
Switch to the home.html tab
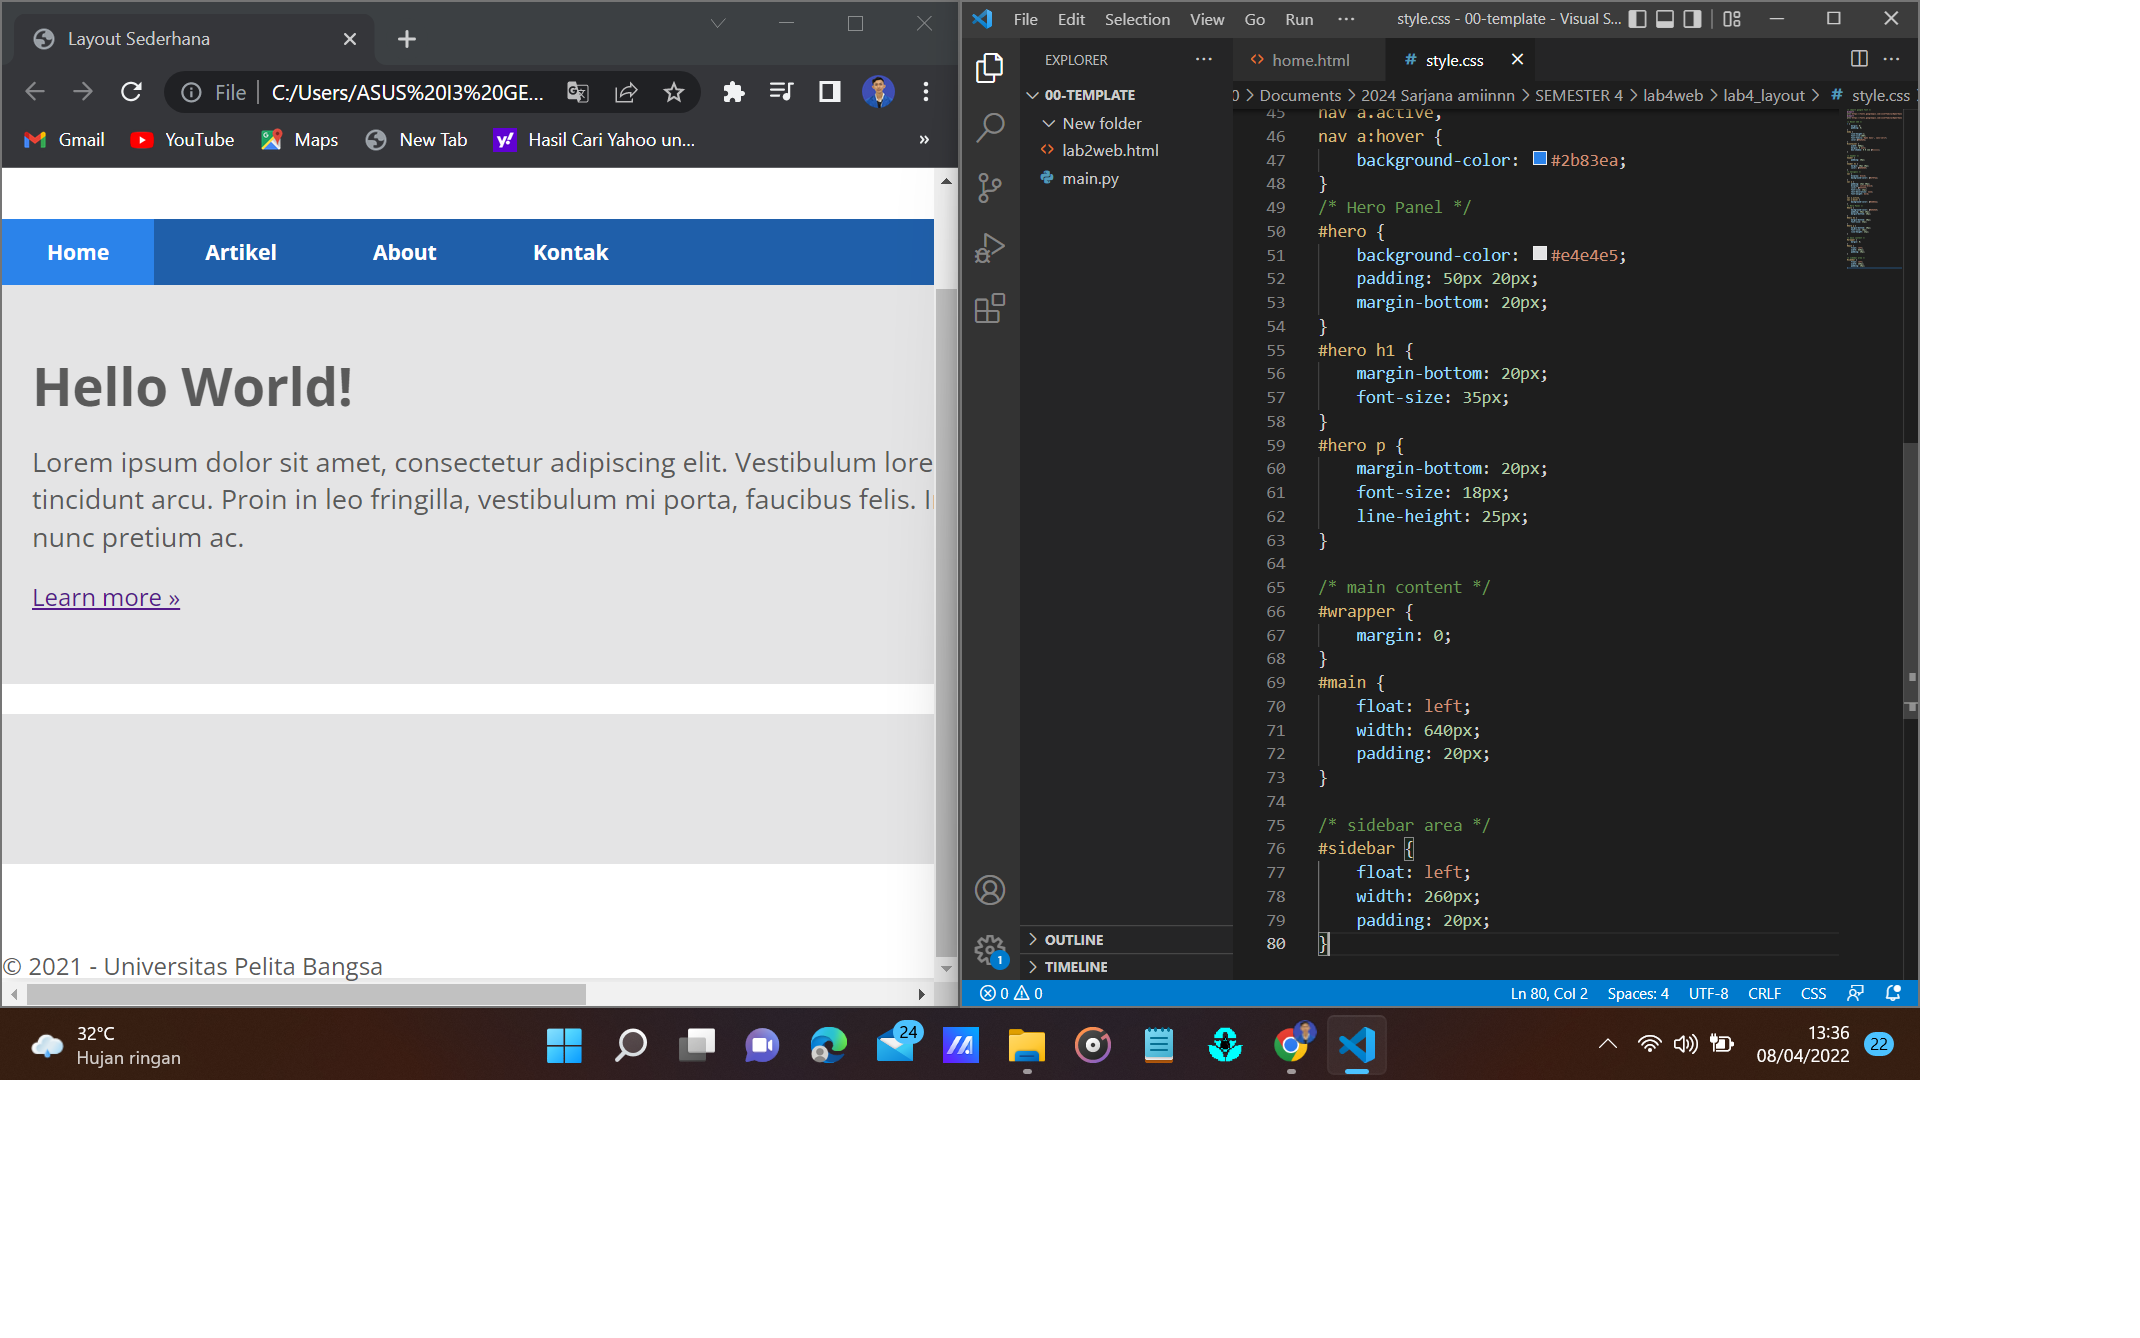click(1310, 60)
